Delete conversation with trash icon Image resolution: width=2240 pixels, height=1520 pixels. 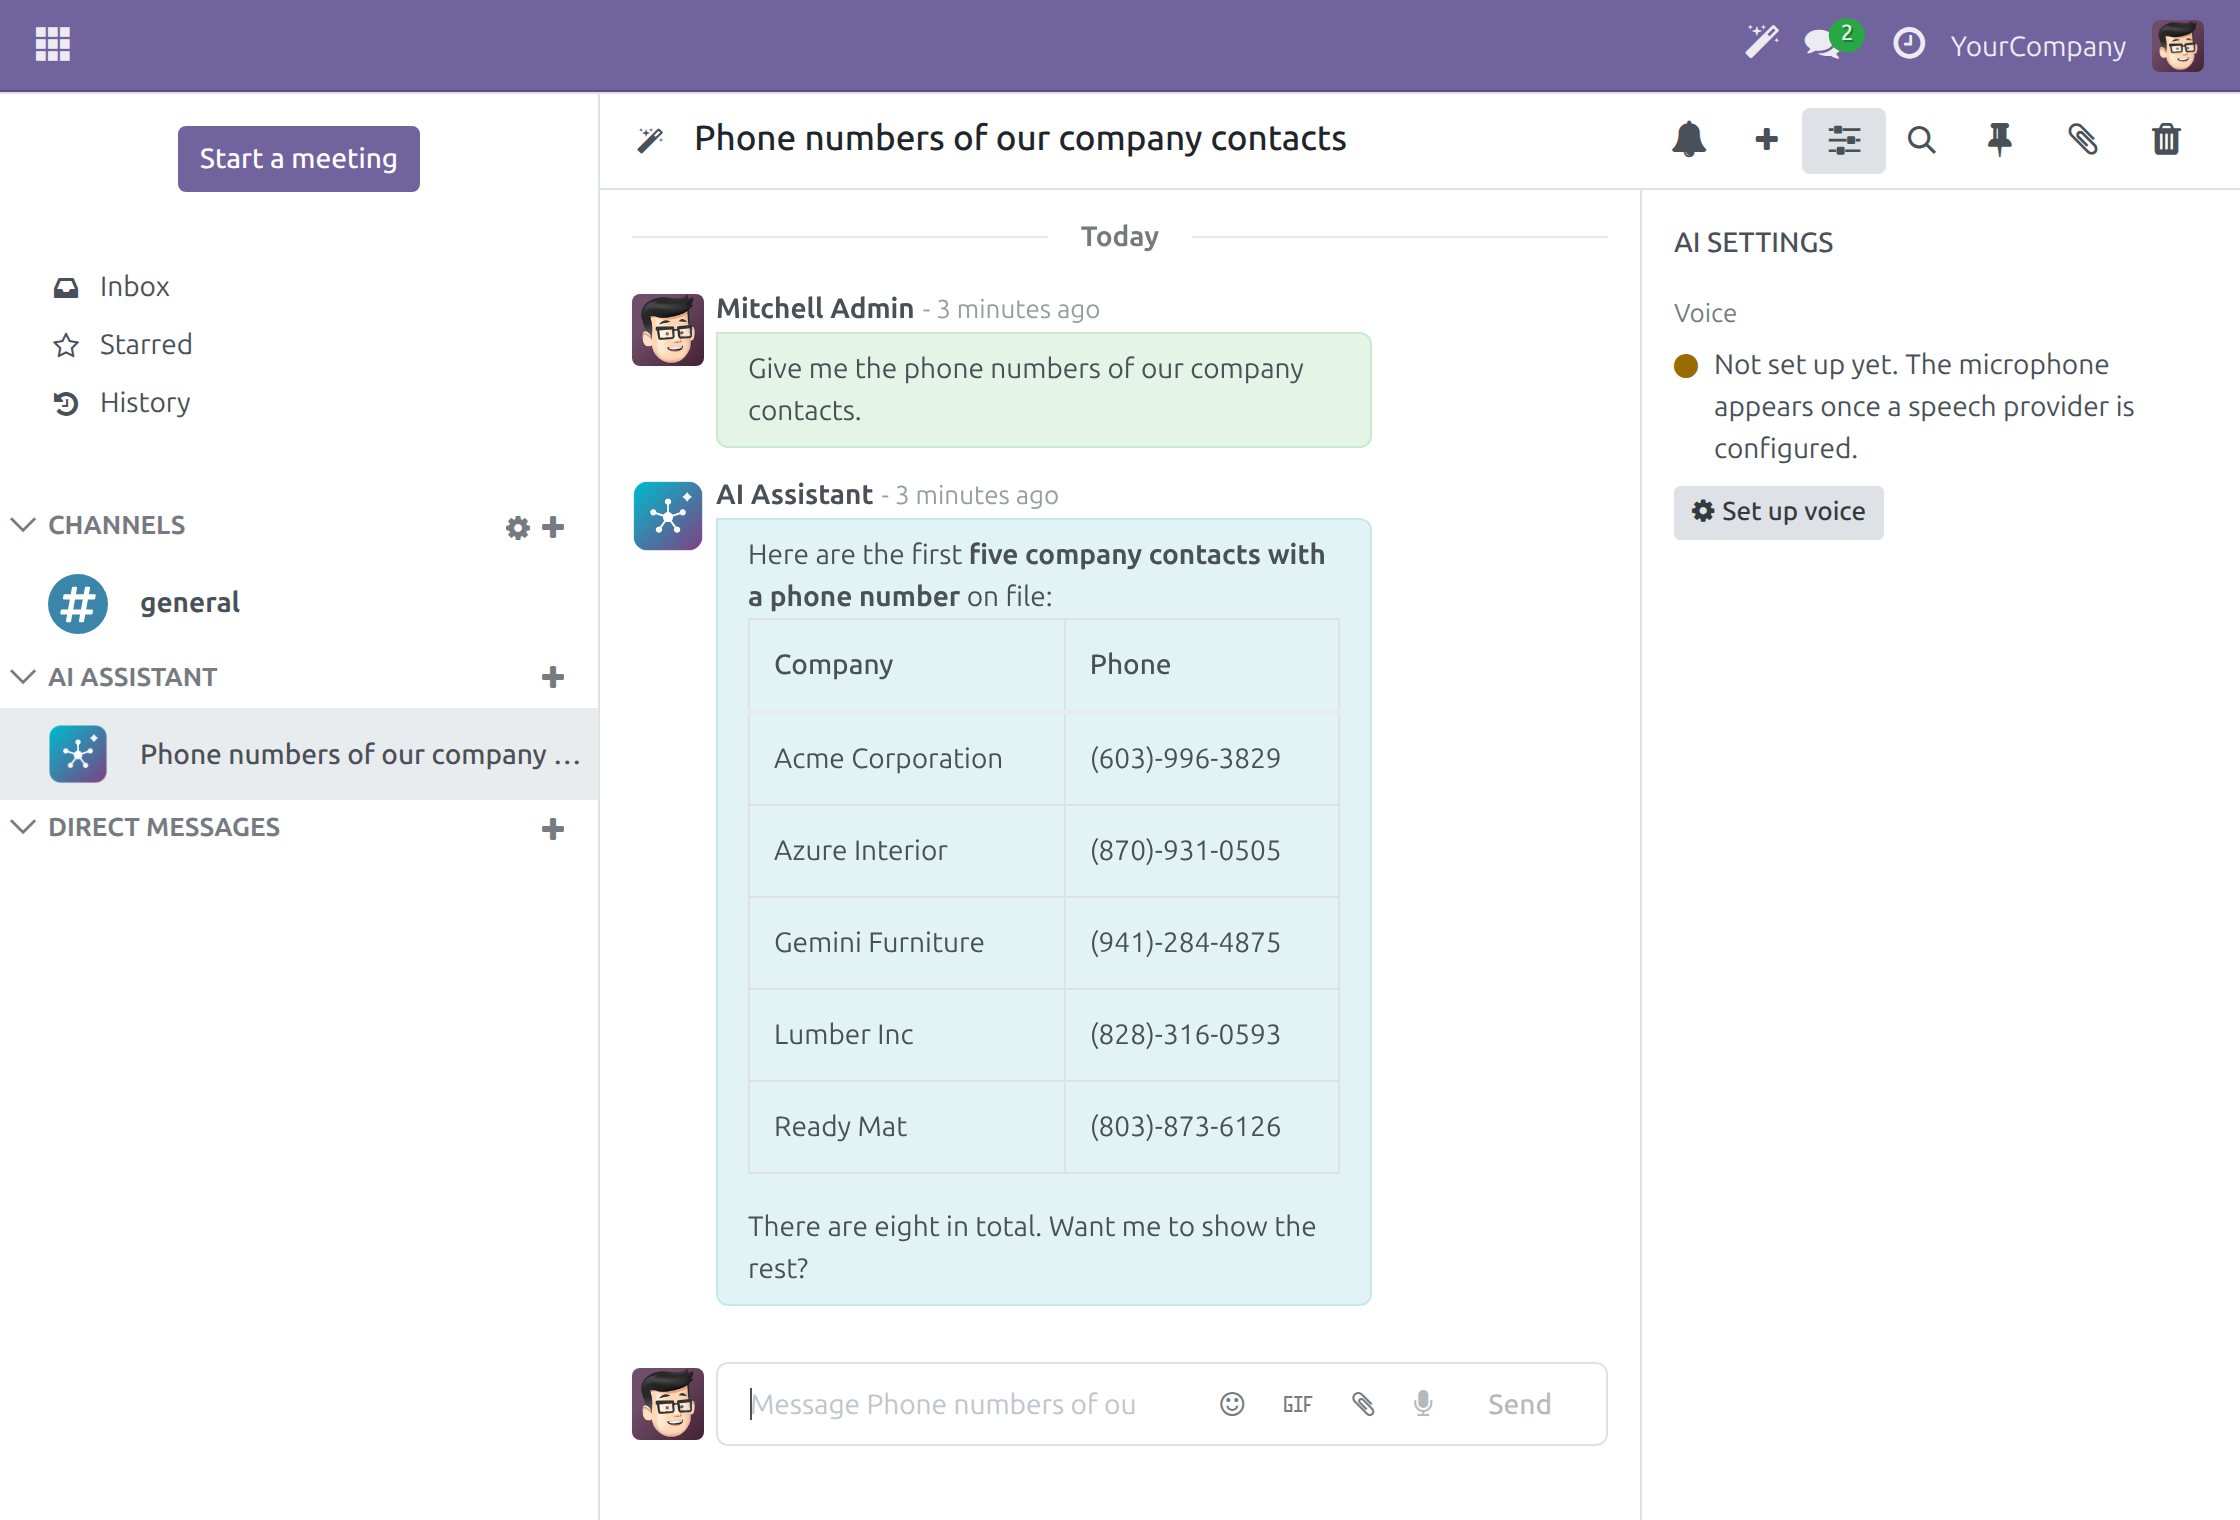[2166, 140]
